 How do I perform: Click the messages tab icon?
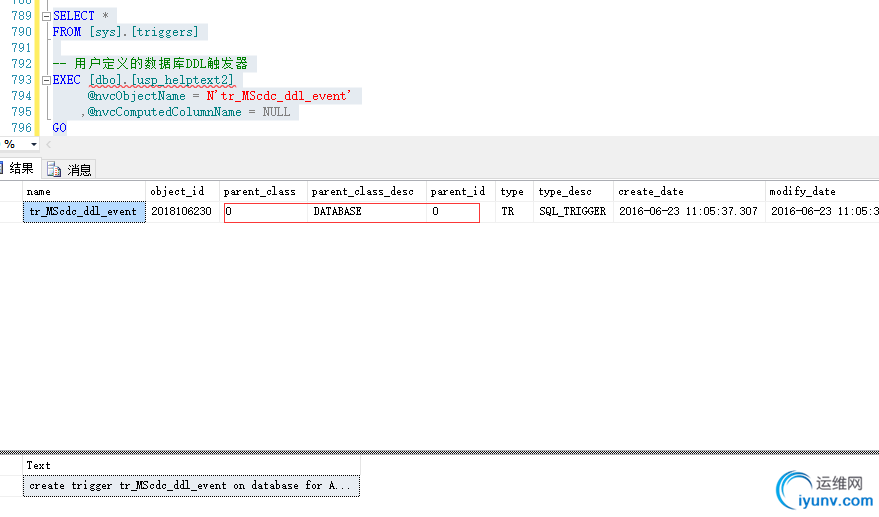(54, 169)
